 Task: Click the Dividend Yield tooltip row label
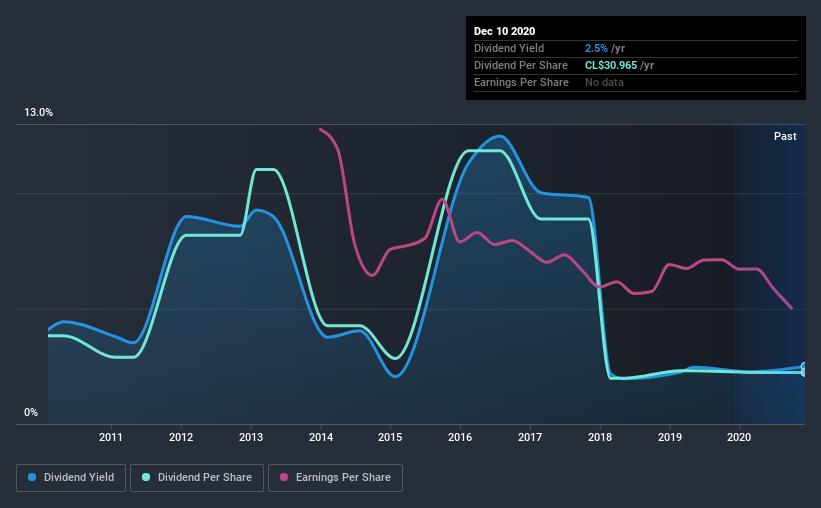point(509,48)
